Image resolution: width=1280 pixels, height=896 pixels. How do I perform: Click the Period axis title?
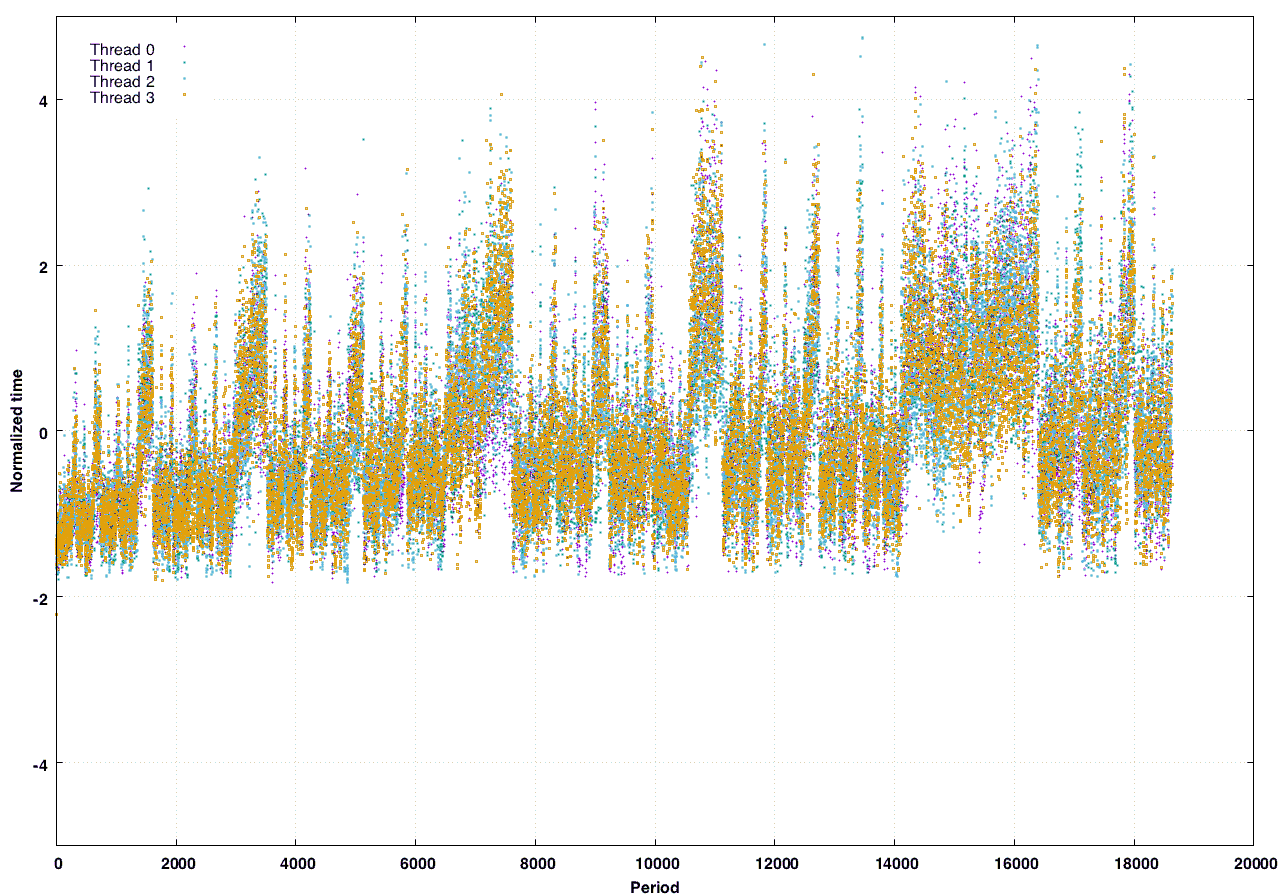coord(655,887)
